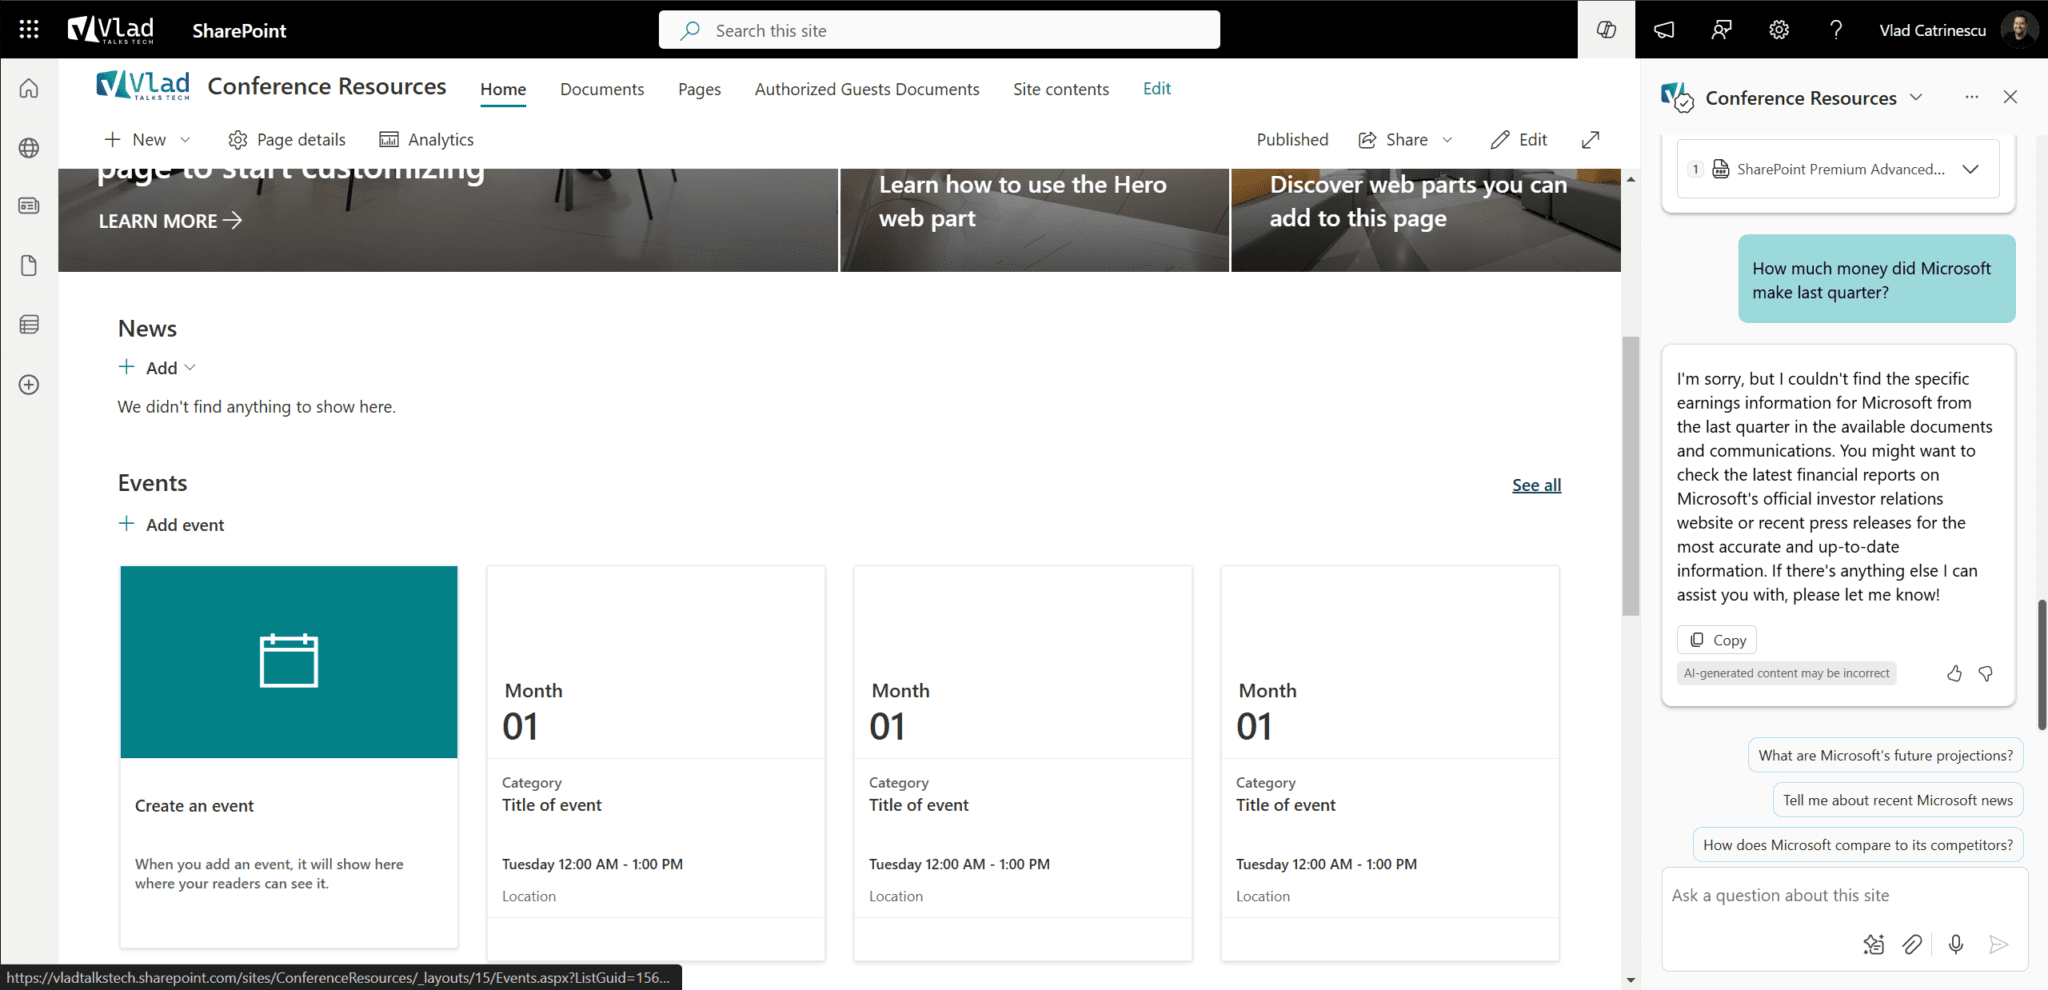Start voice input with the microphone icon
The height and width of the screenshot is (990, 2048).
[1955, 944]
